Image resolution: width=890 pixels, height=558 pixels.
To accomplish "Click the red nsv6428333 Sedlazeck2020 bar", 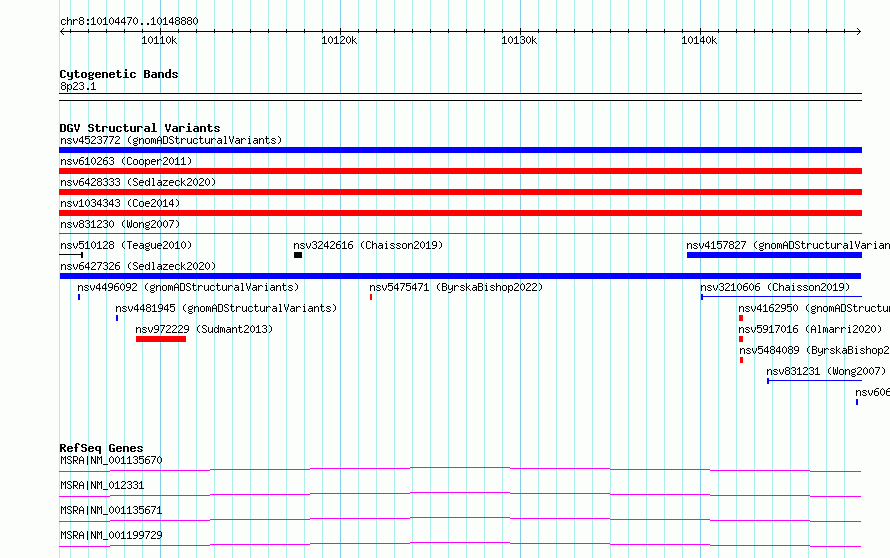I will 460,192.
